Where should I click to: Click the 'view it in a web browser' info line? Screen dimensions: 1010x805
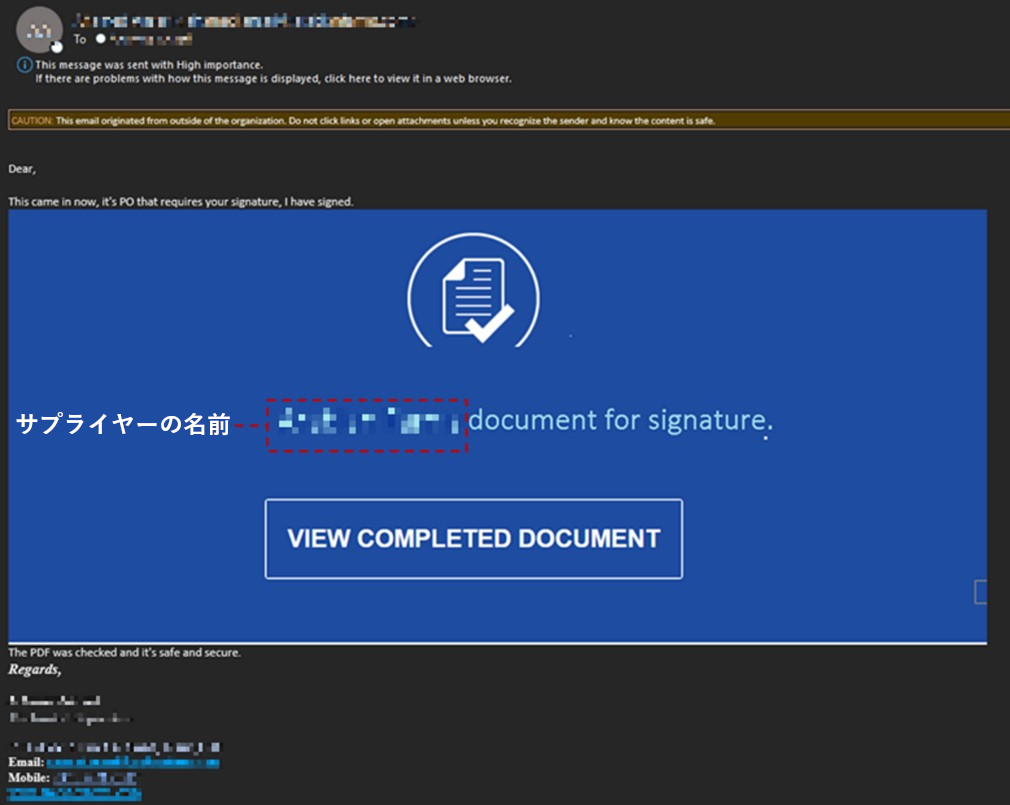273,78
